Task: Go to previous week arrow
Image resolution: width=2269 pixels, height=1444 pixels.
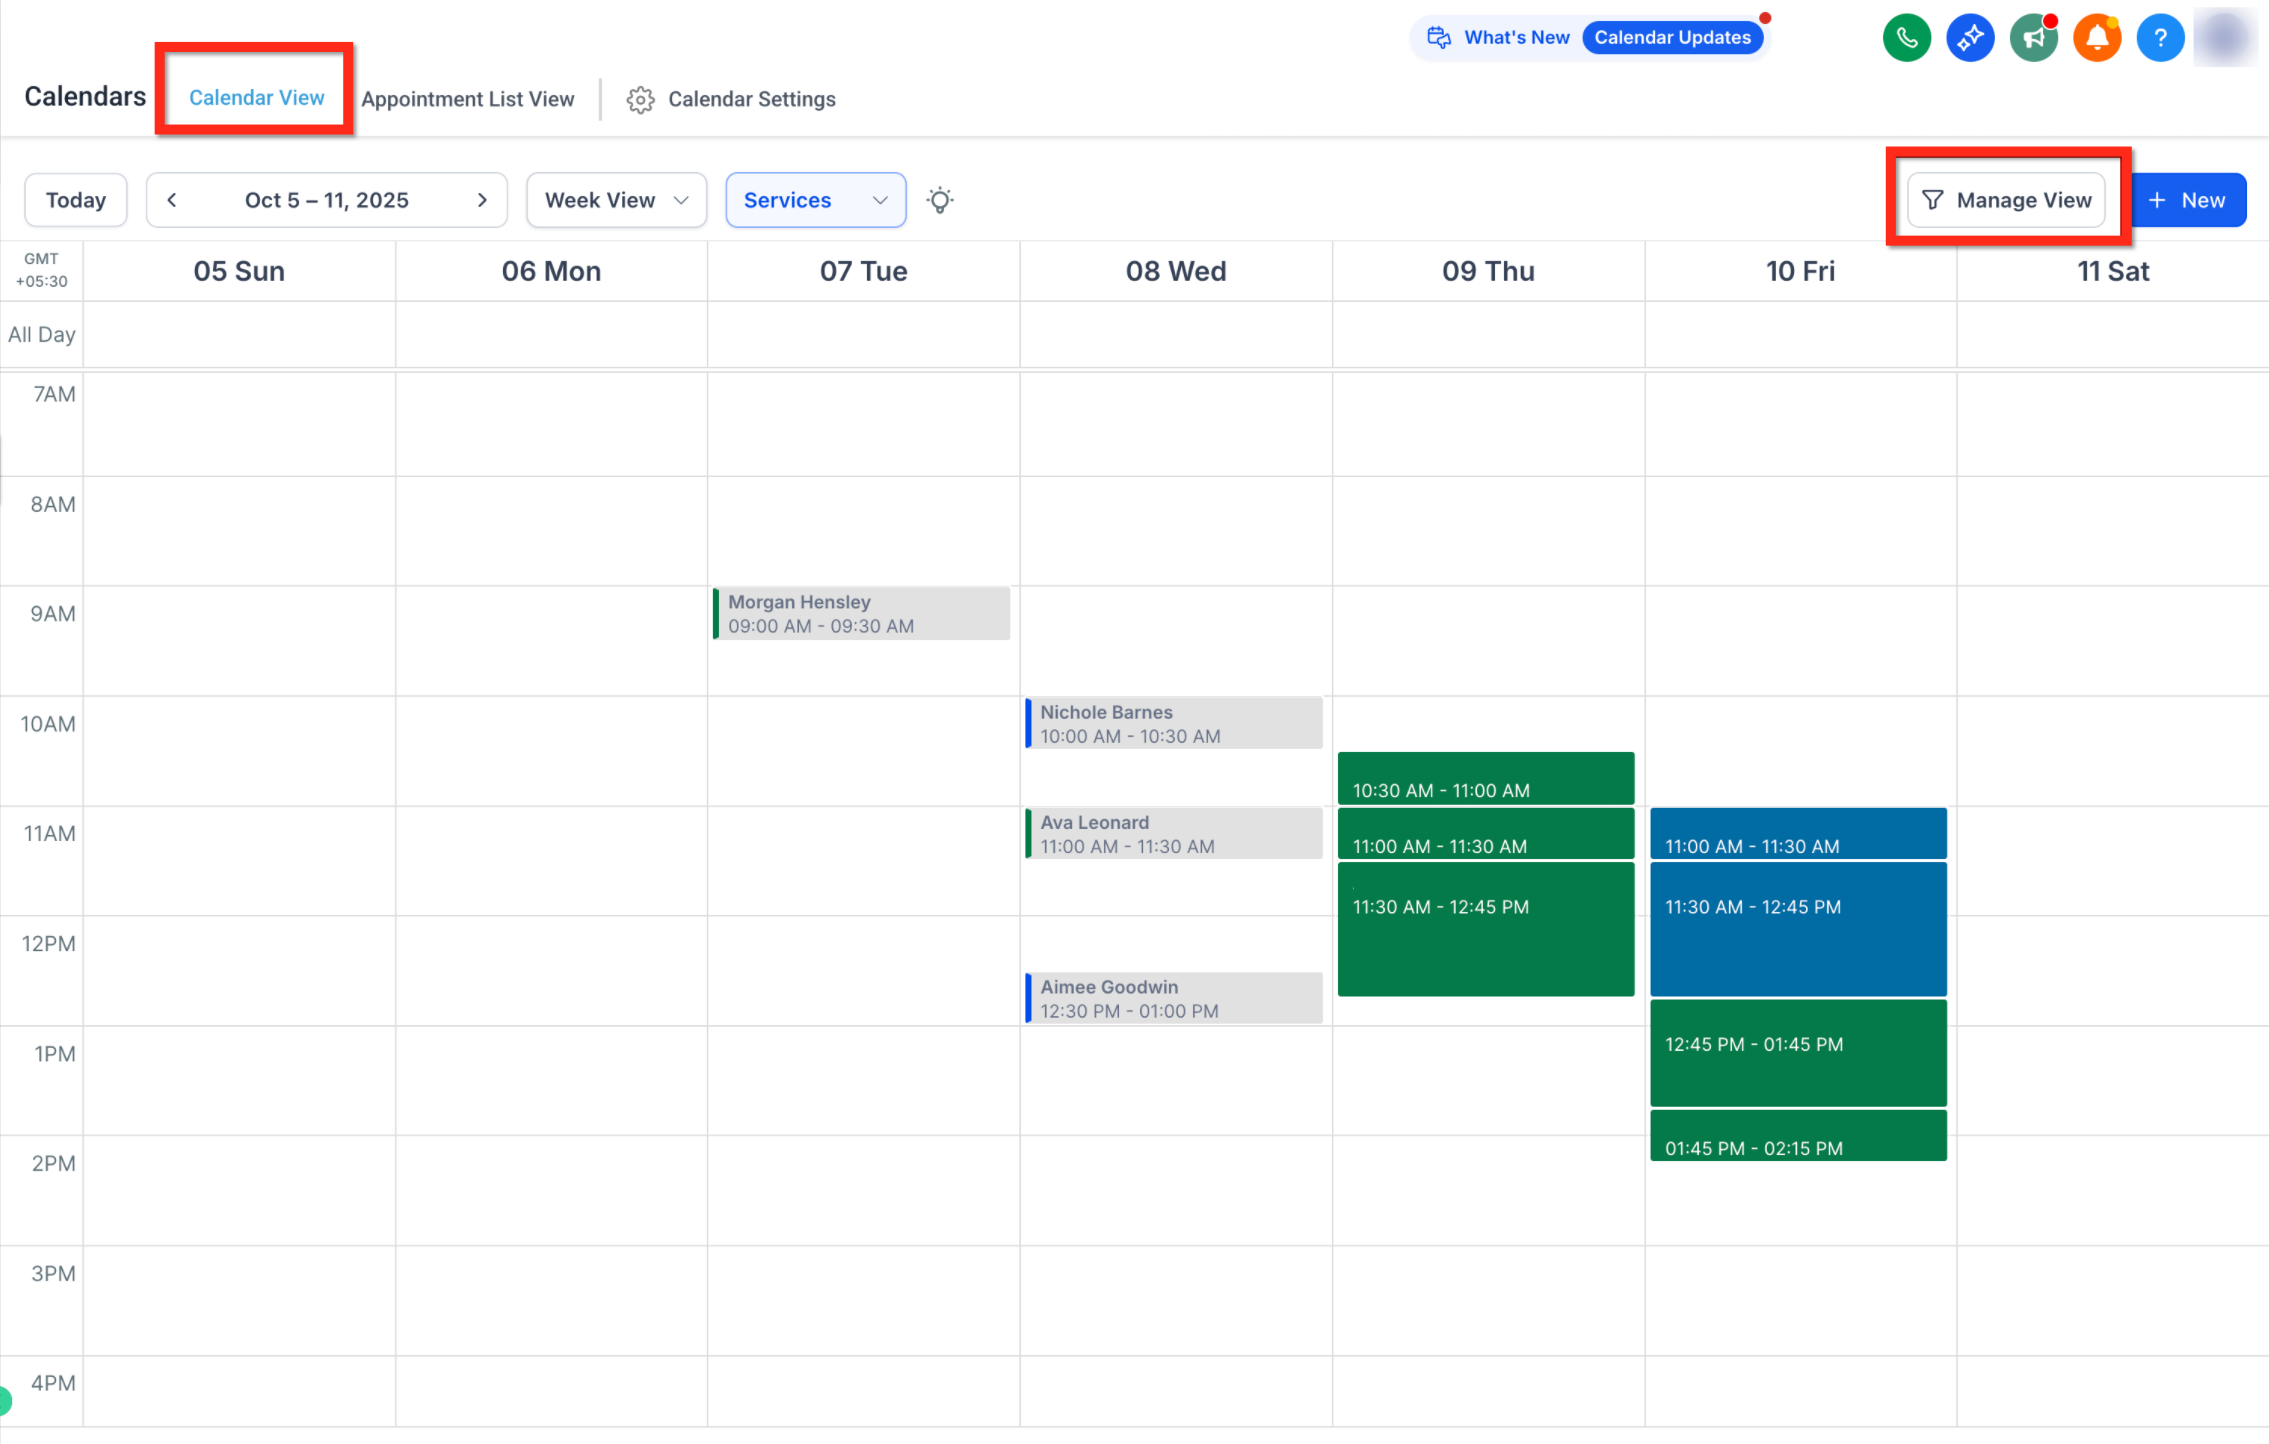Action: [172, 200]
